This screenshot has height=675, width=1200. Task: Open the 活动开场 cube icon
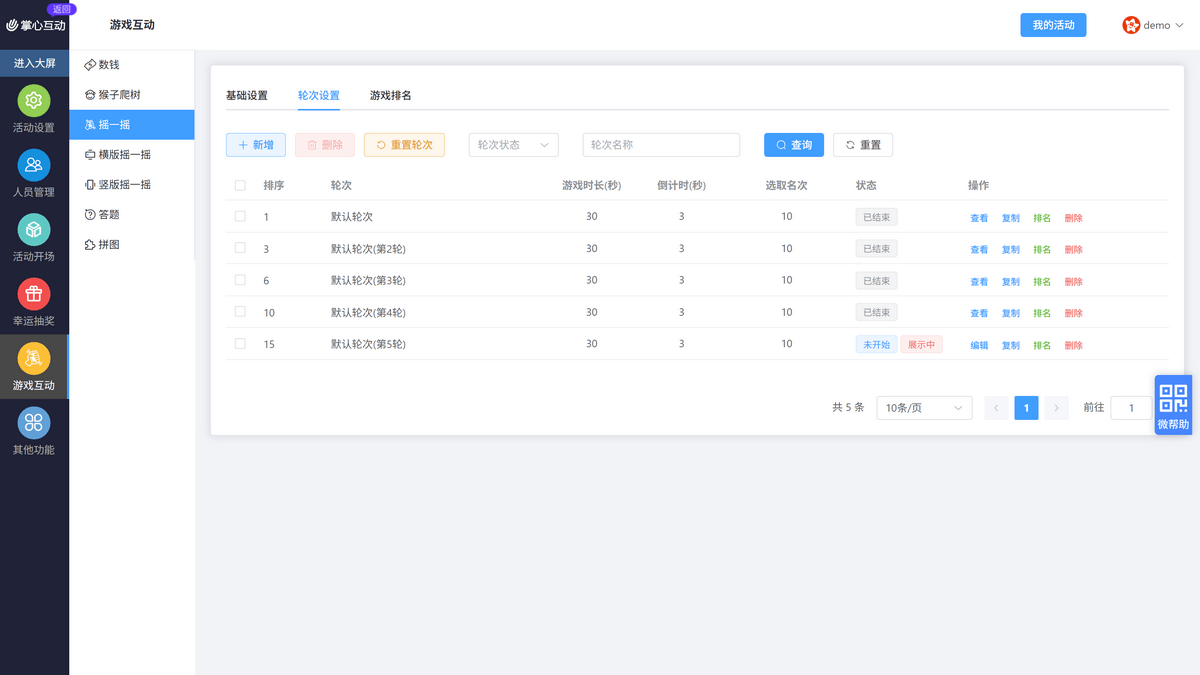34,229
